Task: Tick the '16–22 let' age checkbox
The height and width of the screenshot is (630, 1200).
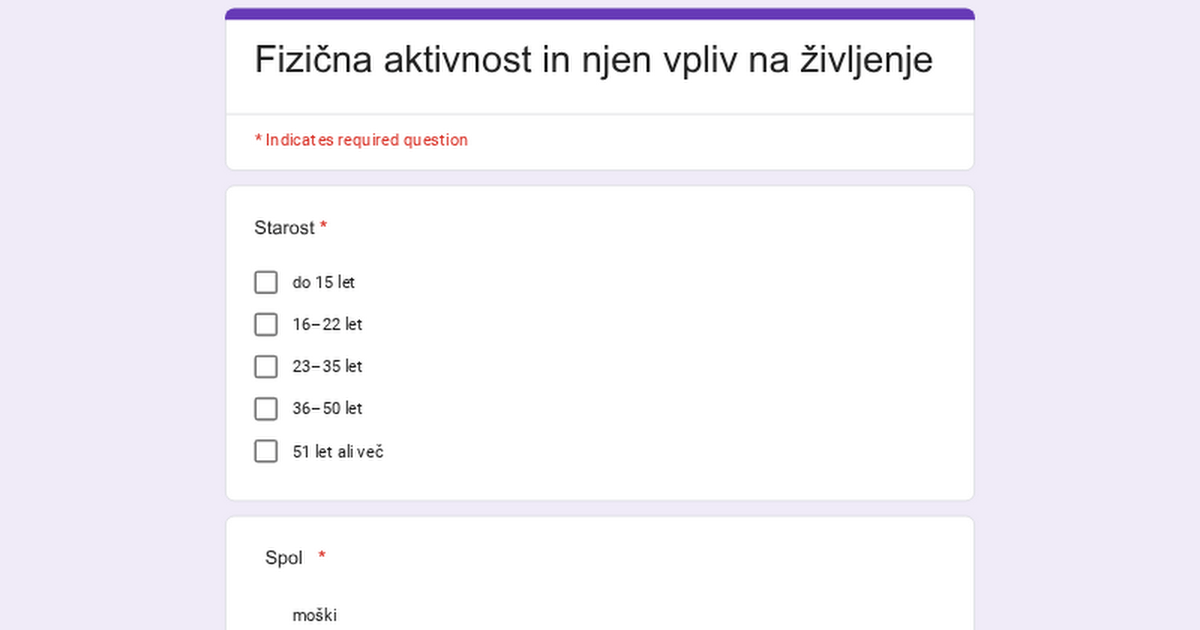Action: 266,324
